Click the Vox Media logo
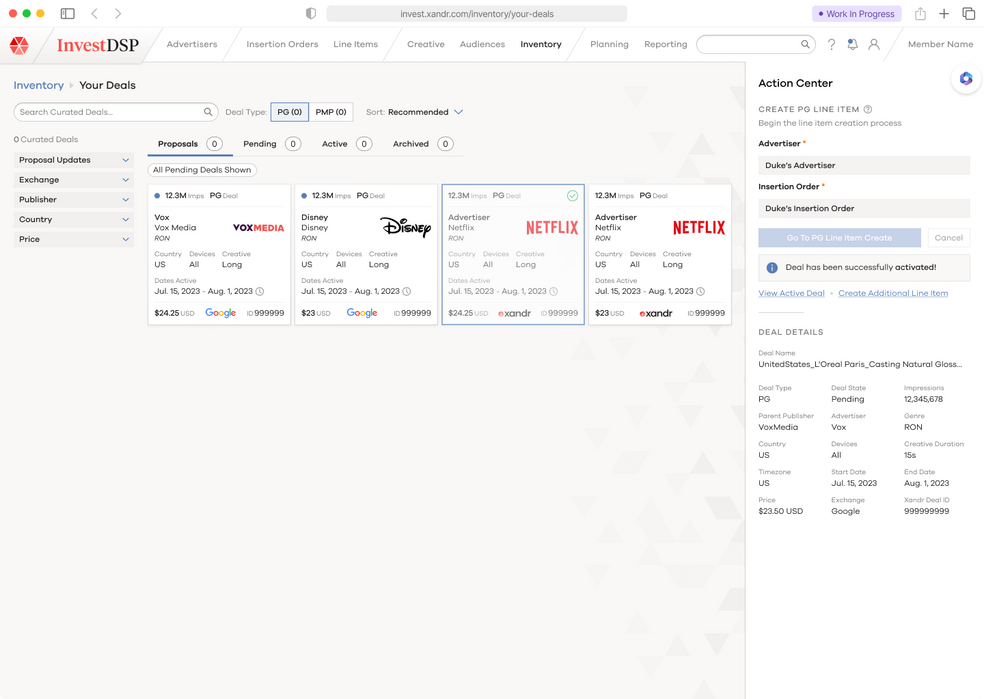Screen dimensions: 984x699 click(x=259, y=228)
